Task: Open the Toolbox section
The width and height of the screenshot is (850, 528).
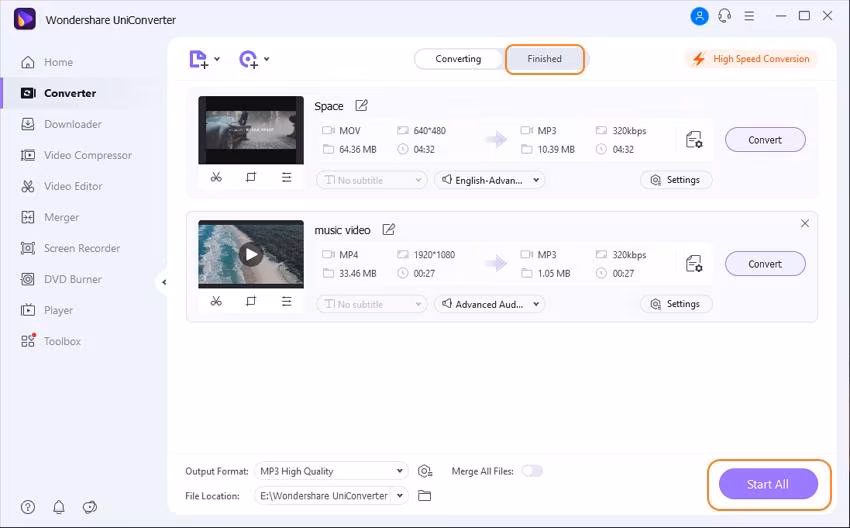Action: pos(50,341)
